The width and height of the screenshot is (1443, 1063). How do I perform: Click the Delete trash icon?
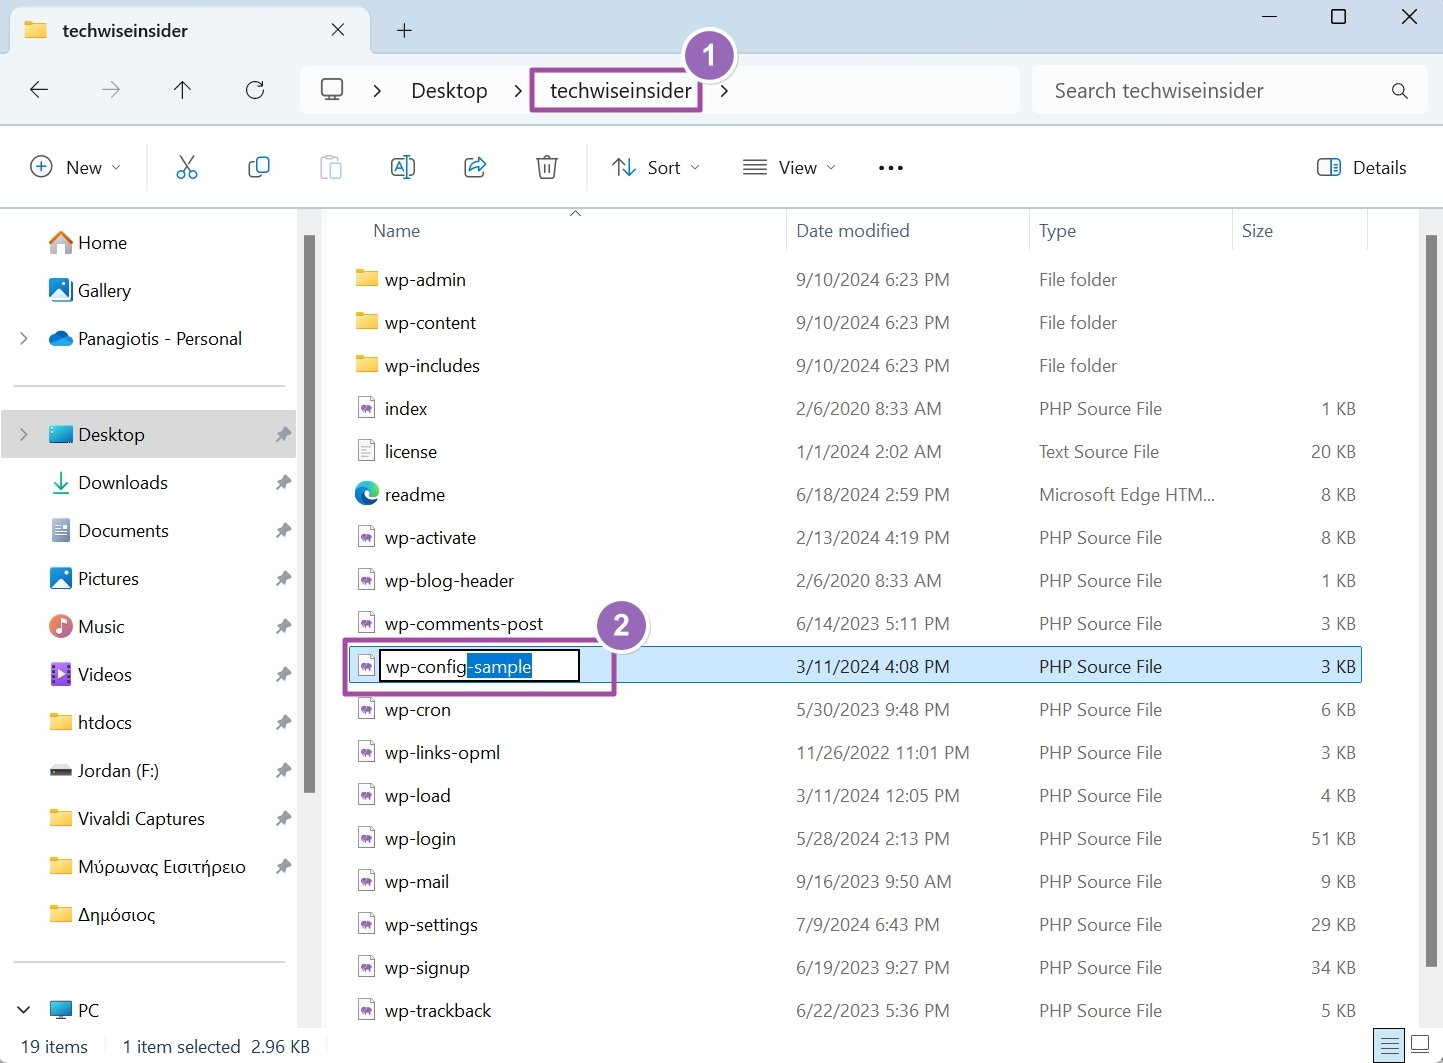pyautogui.click(x=547, y=167)
